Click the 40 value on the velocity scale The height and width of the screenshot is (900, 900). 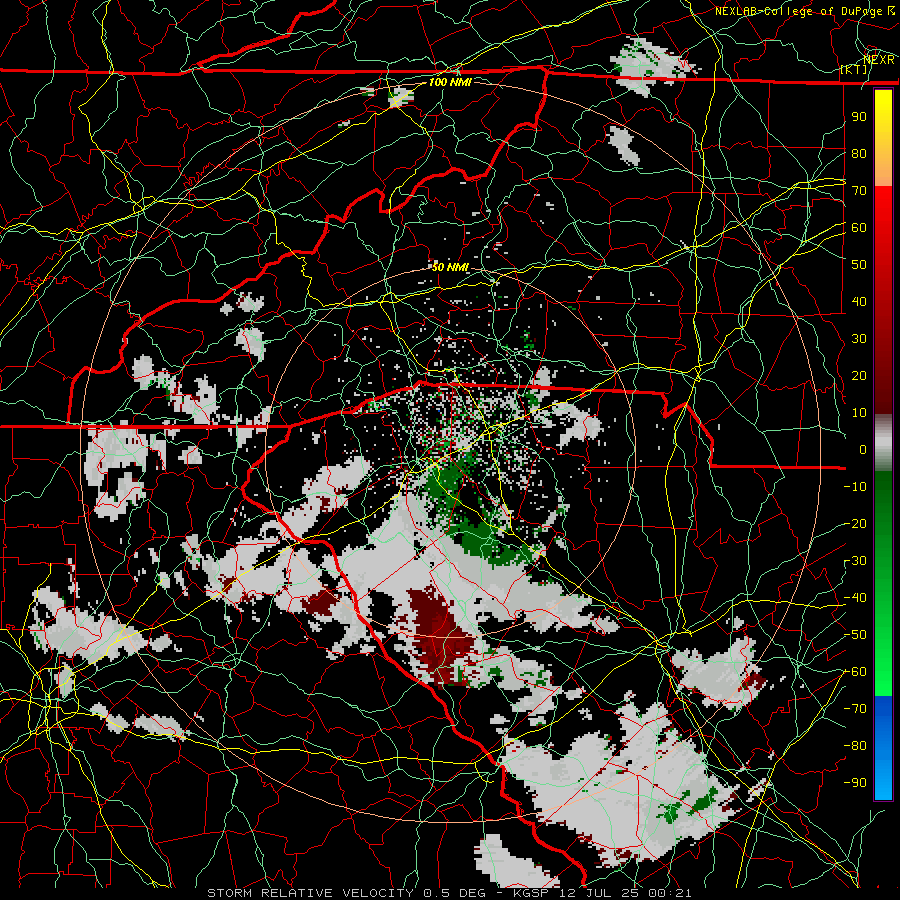[859, 302]
